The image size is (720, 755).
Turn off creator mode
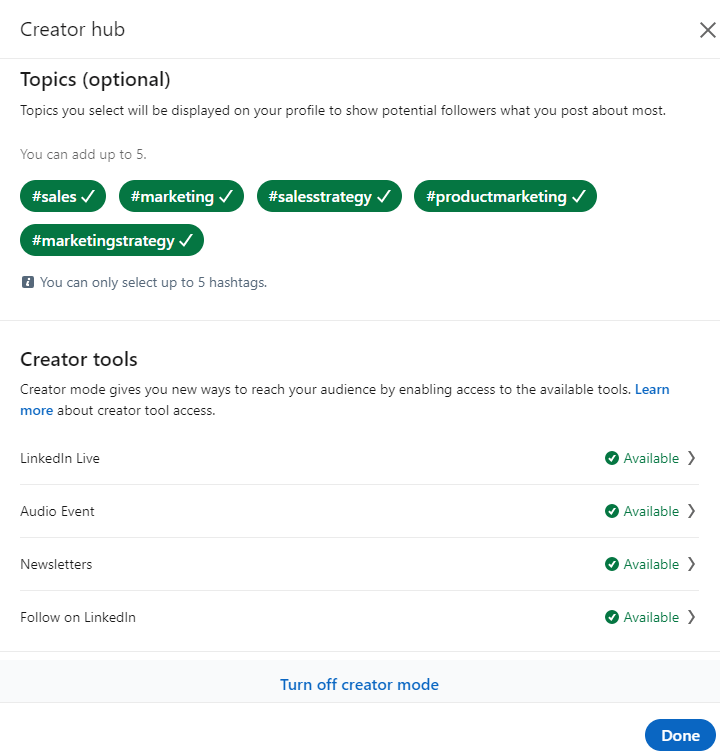coord(359,685)
